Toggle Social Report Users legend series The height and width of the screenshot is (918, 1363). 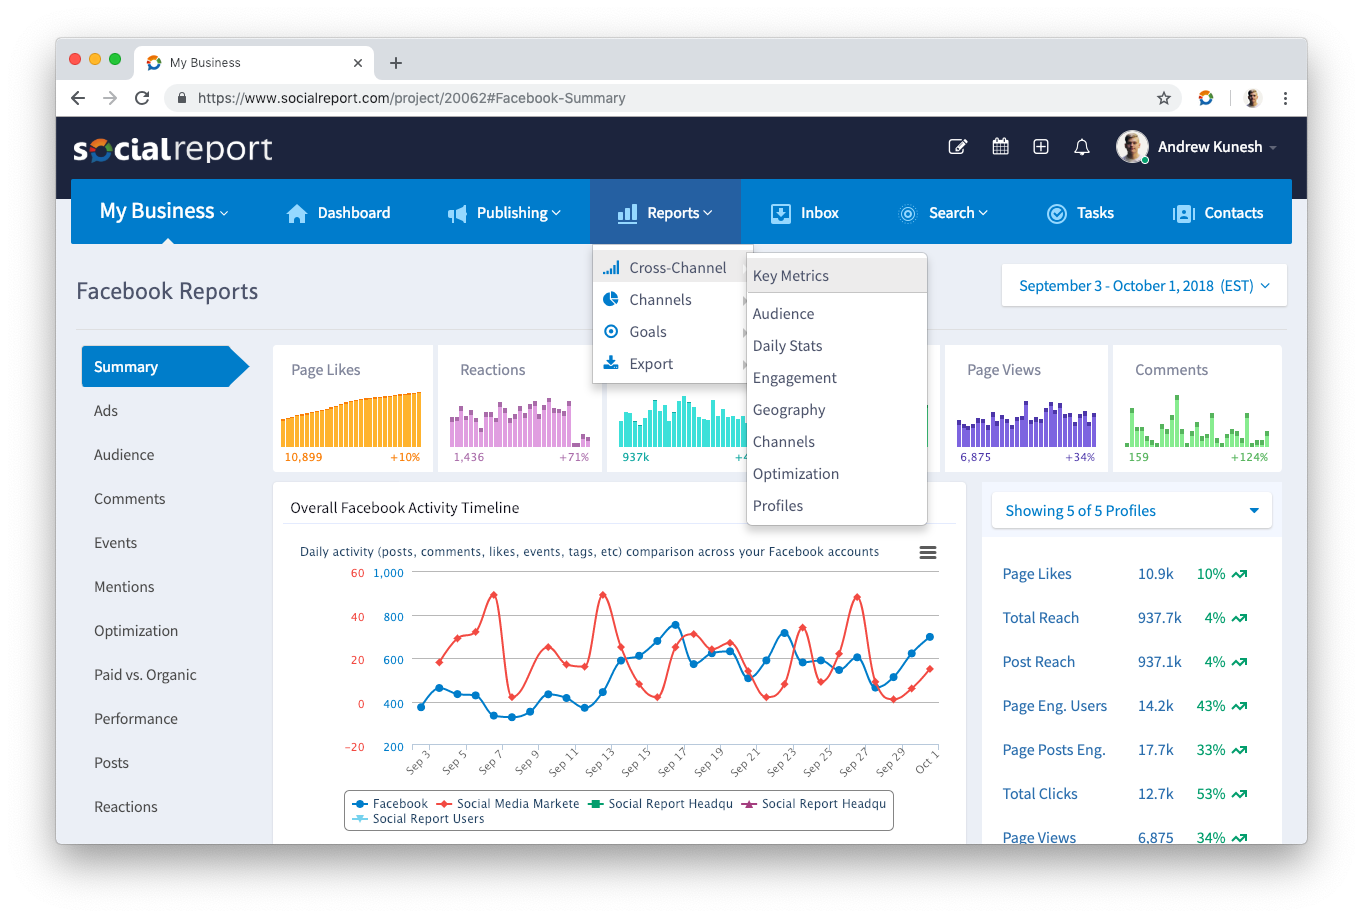pyautogui.click(x=419, y=819)
